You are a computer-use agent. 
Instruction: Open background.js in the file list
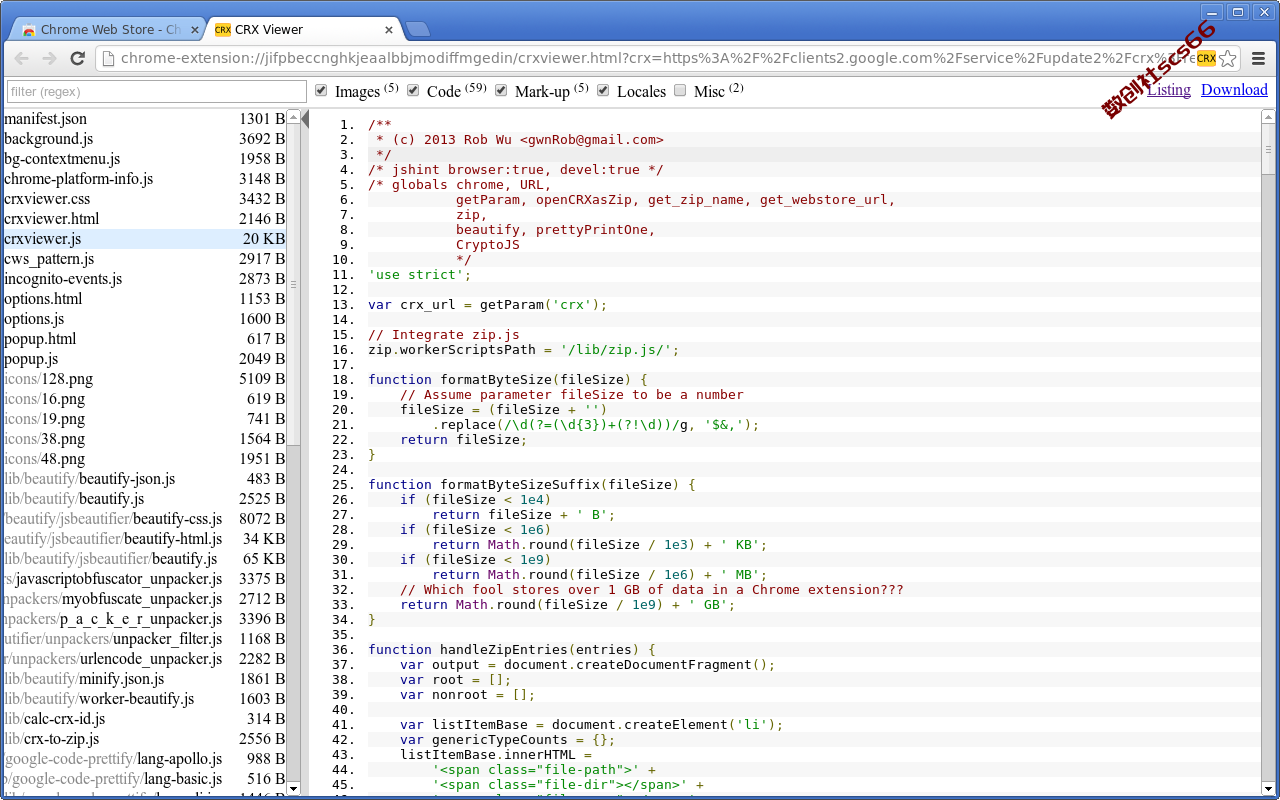[x=143, y=139]
